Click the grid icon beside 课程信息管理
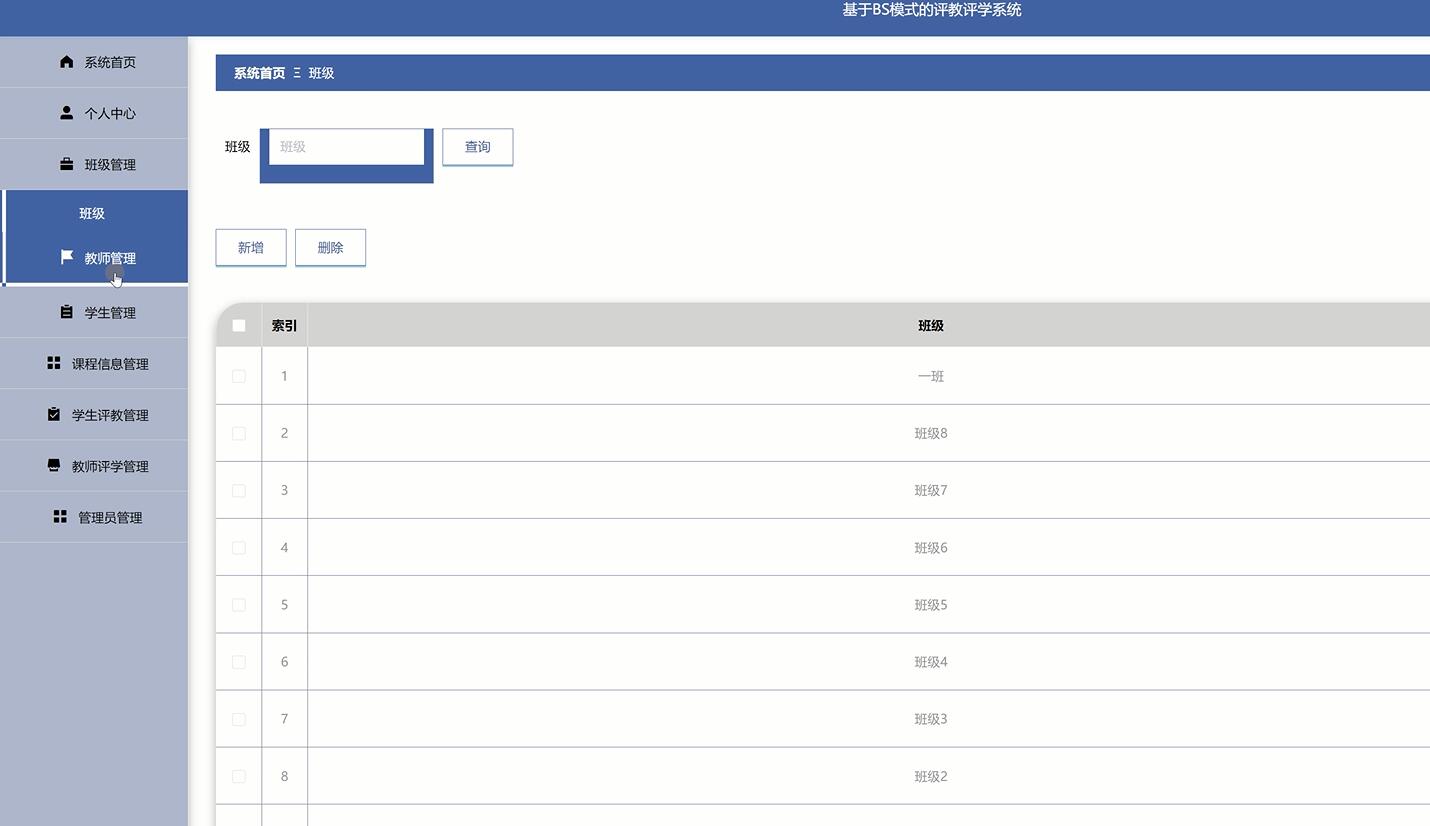The image size is (1430, 826). (x=54, y=363)
